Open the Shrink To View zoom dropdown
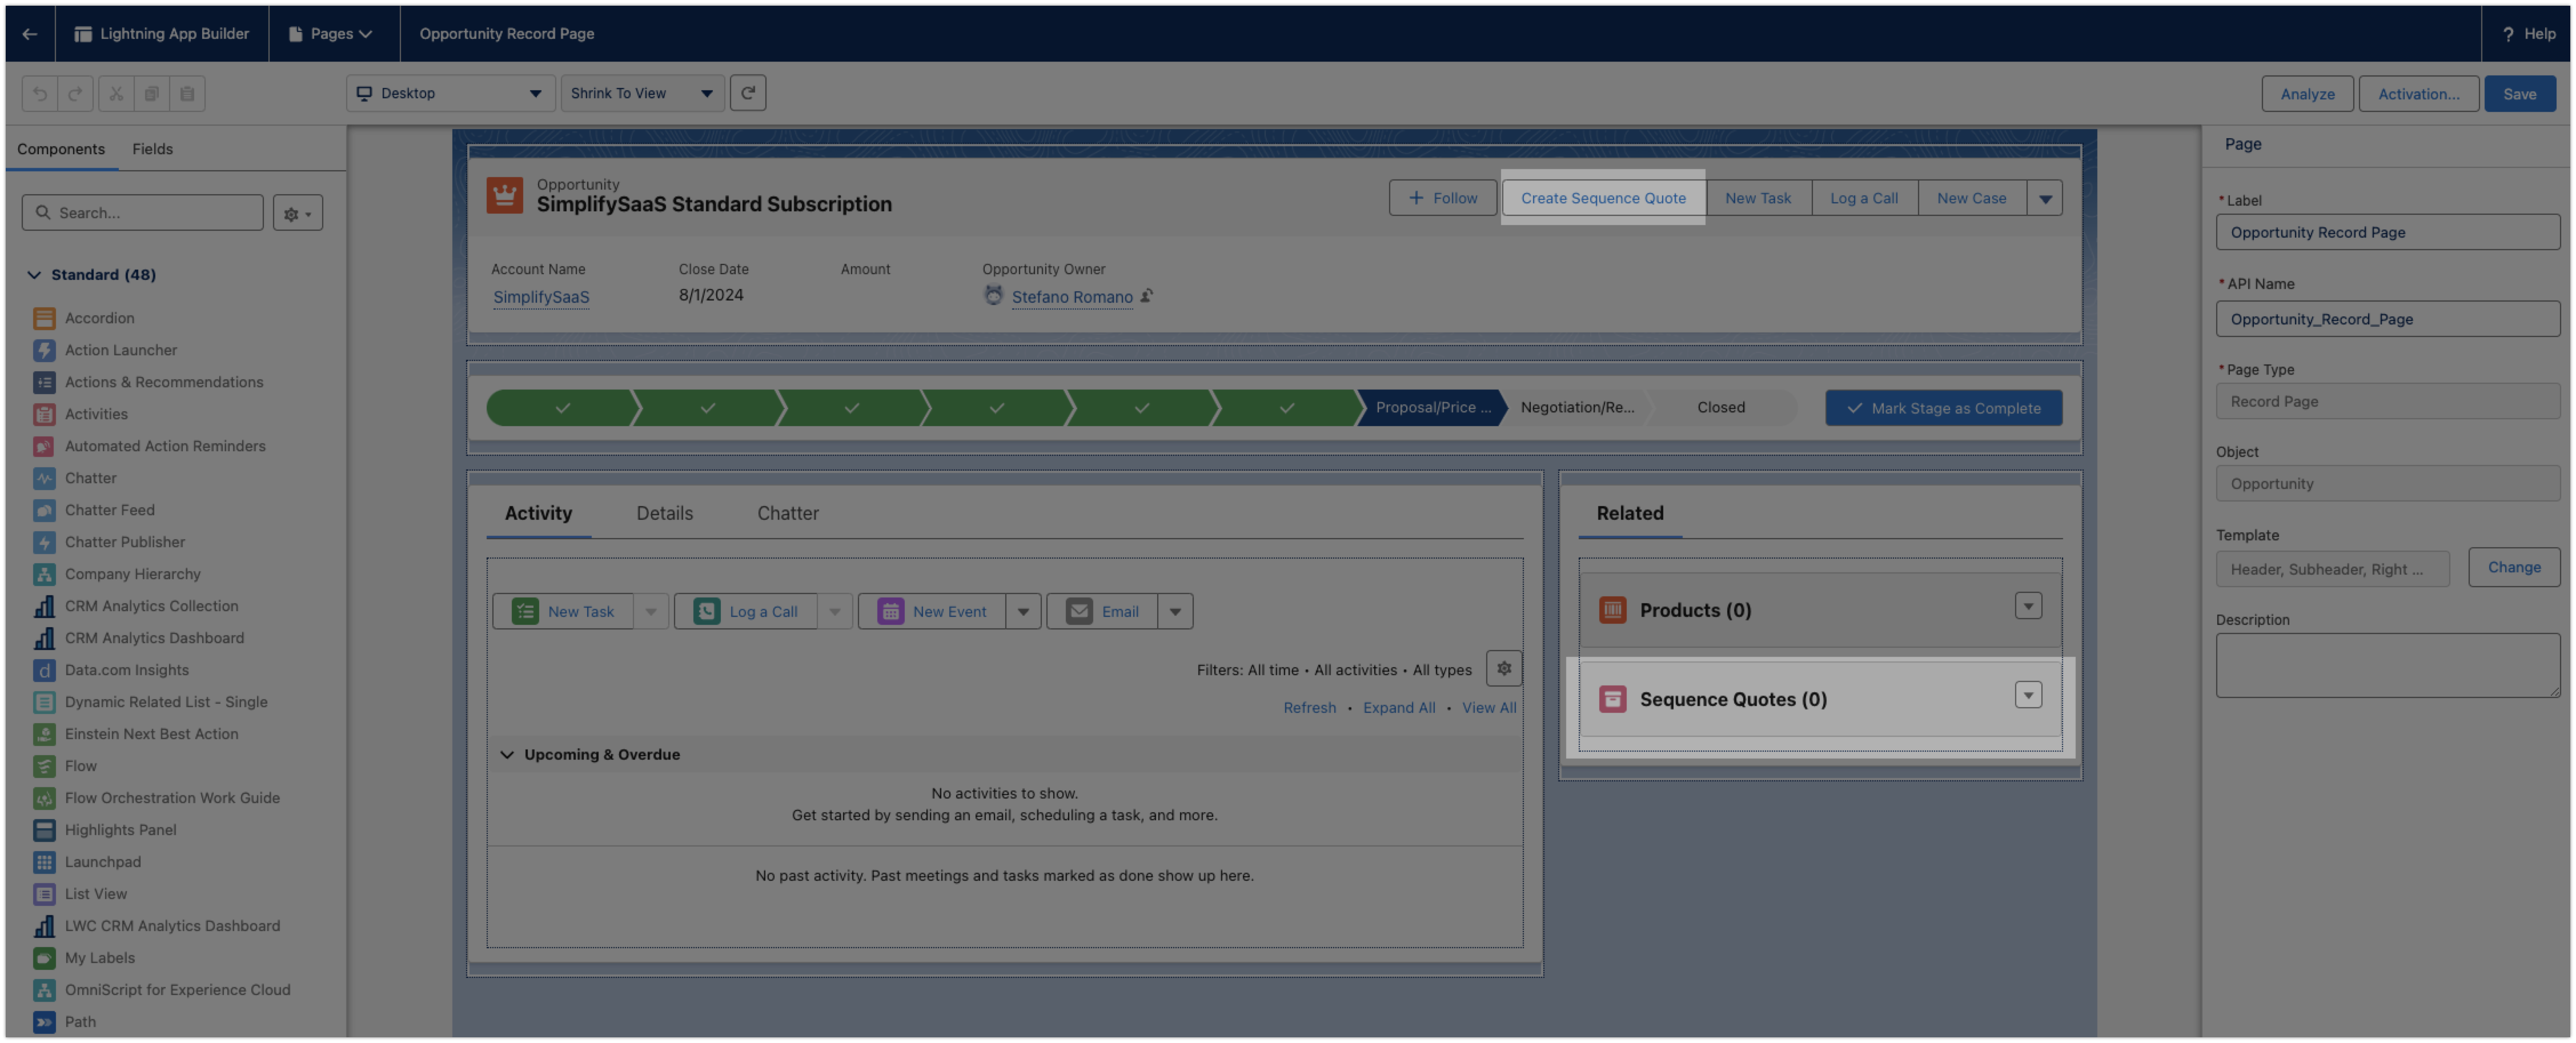The width and height of the screenshot is (2576, 1043). coord(642,93)
